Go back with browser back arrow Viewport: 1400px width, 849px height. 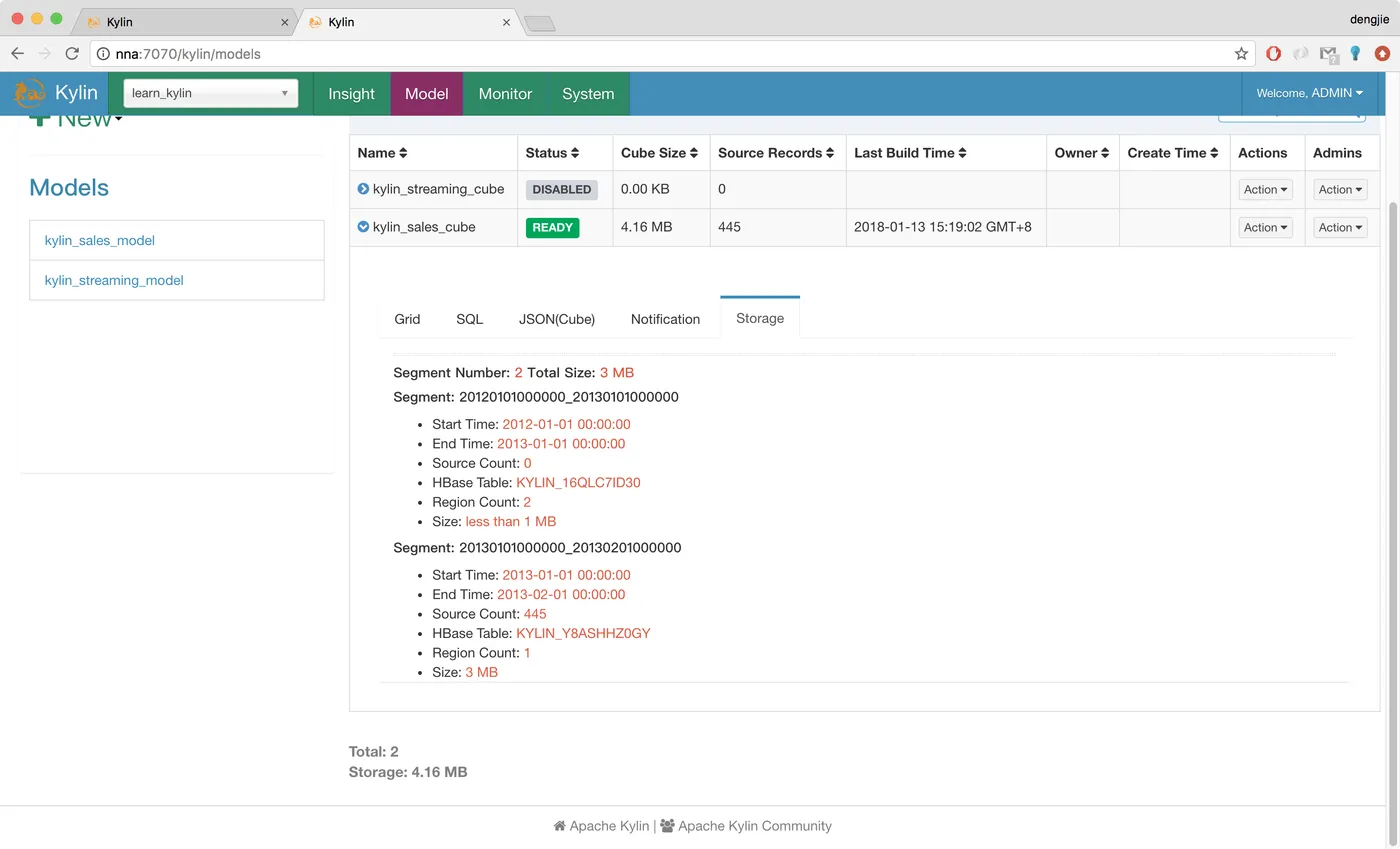[17, 53]
